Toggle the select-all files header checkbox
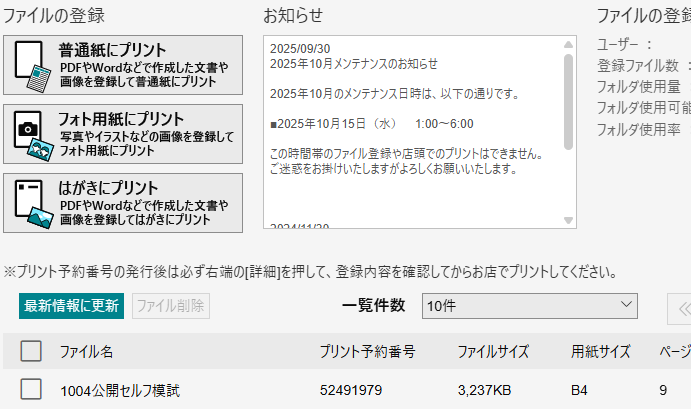 coord(31,351)
